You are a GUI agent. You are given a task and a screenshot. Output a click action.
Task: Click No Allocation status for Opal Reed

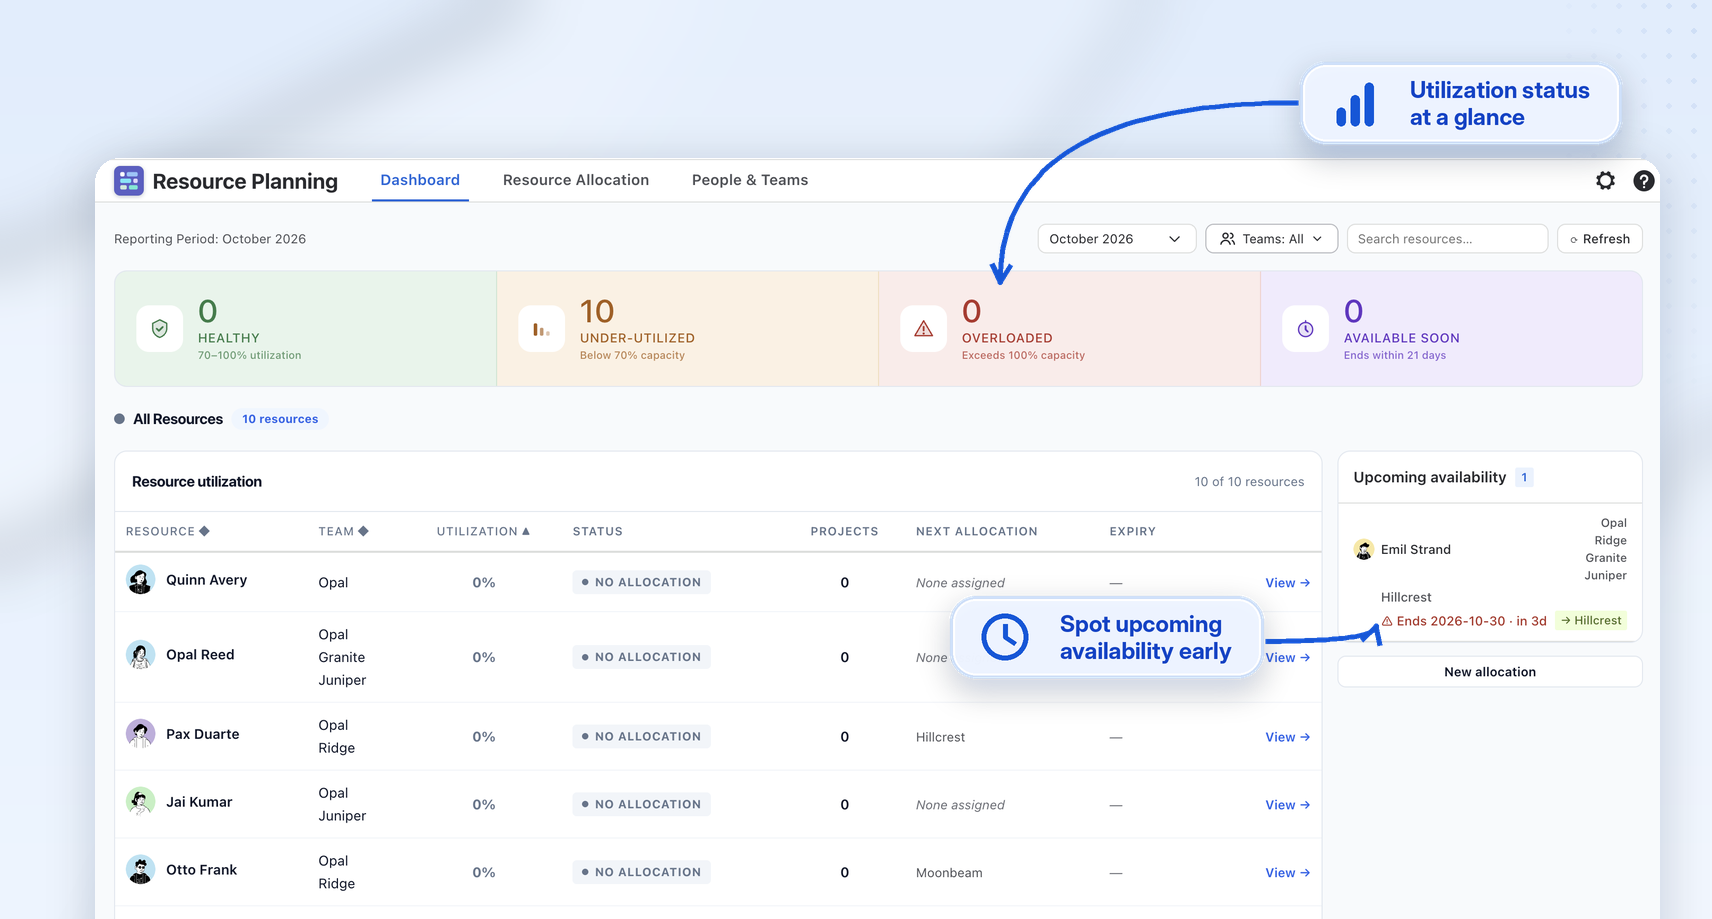(641, 657)
